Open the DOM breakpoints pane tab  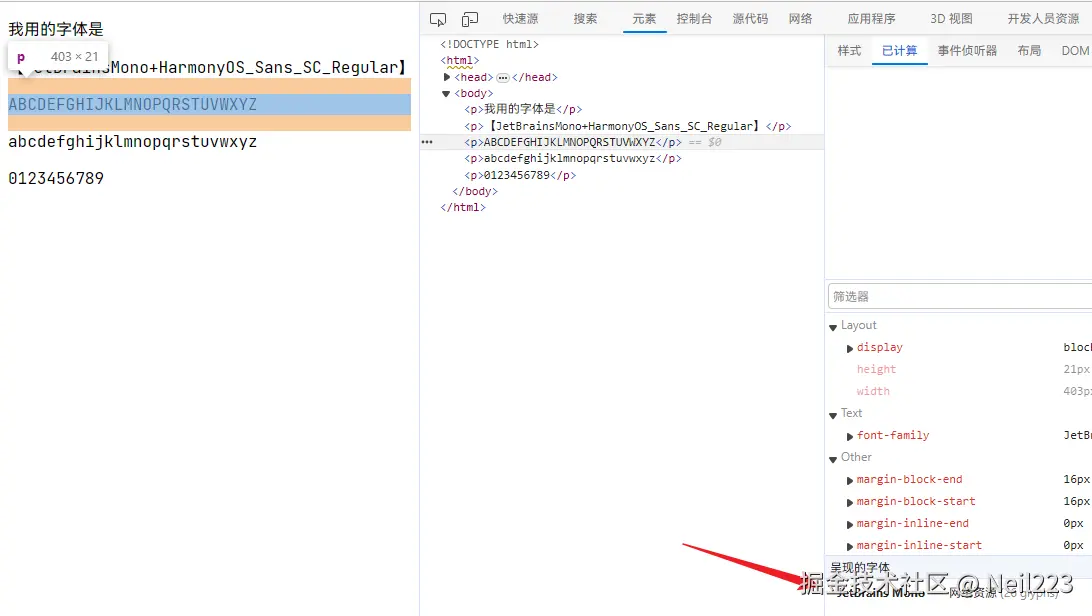click(x=1075, y=51)
